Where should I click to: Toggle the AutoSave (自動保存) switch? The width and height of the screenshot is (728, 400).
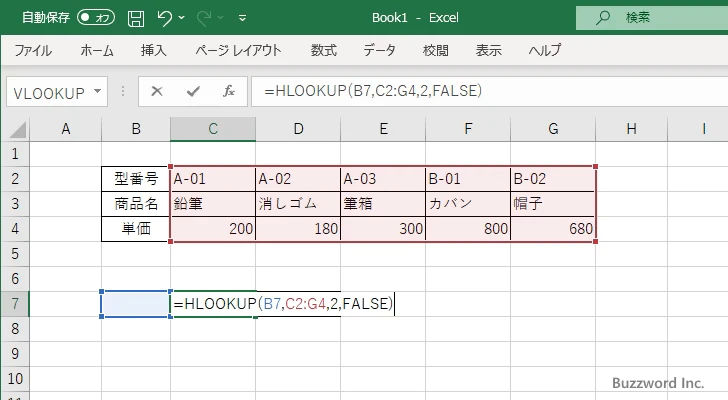(x=96, y=18)
